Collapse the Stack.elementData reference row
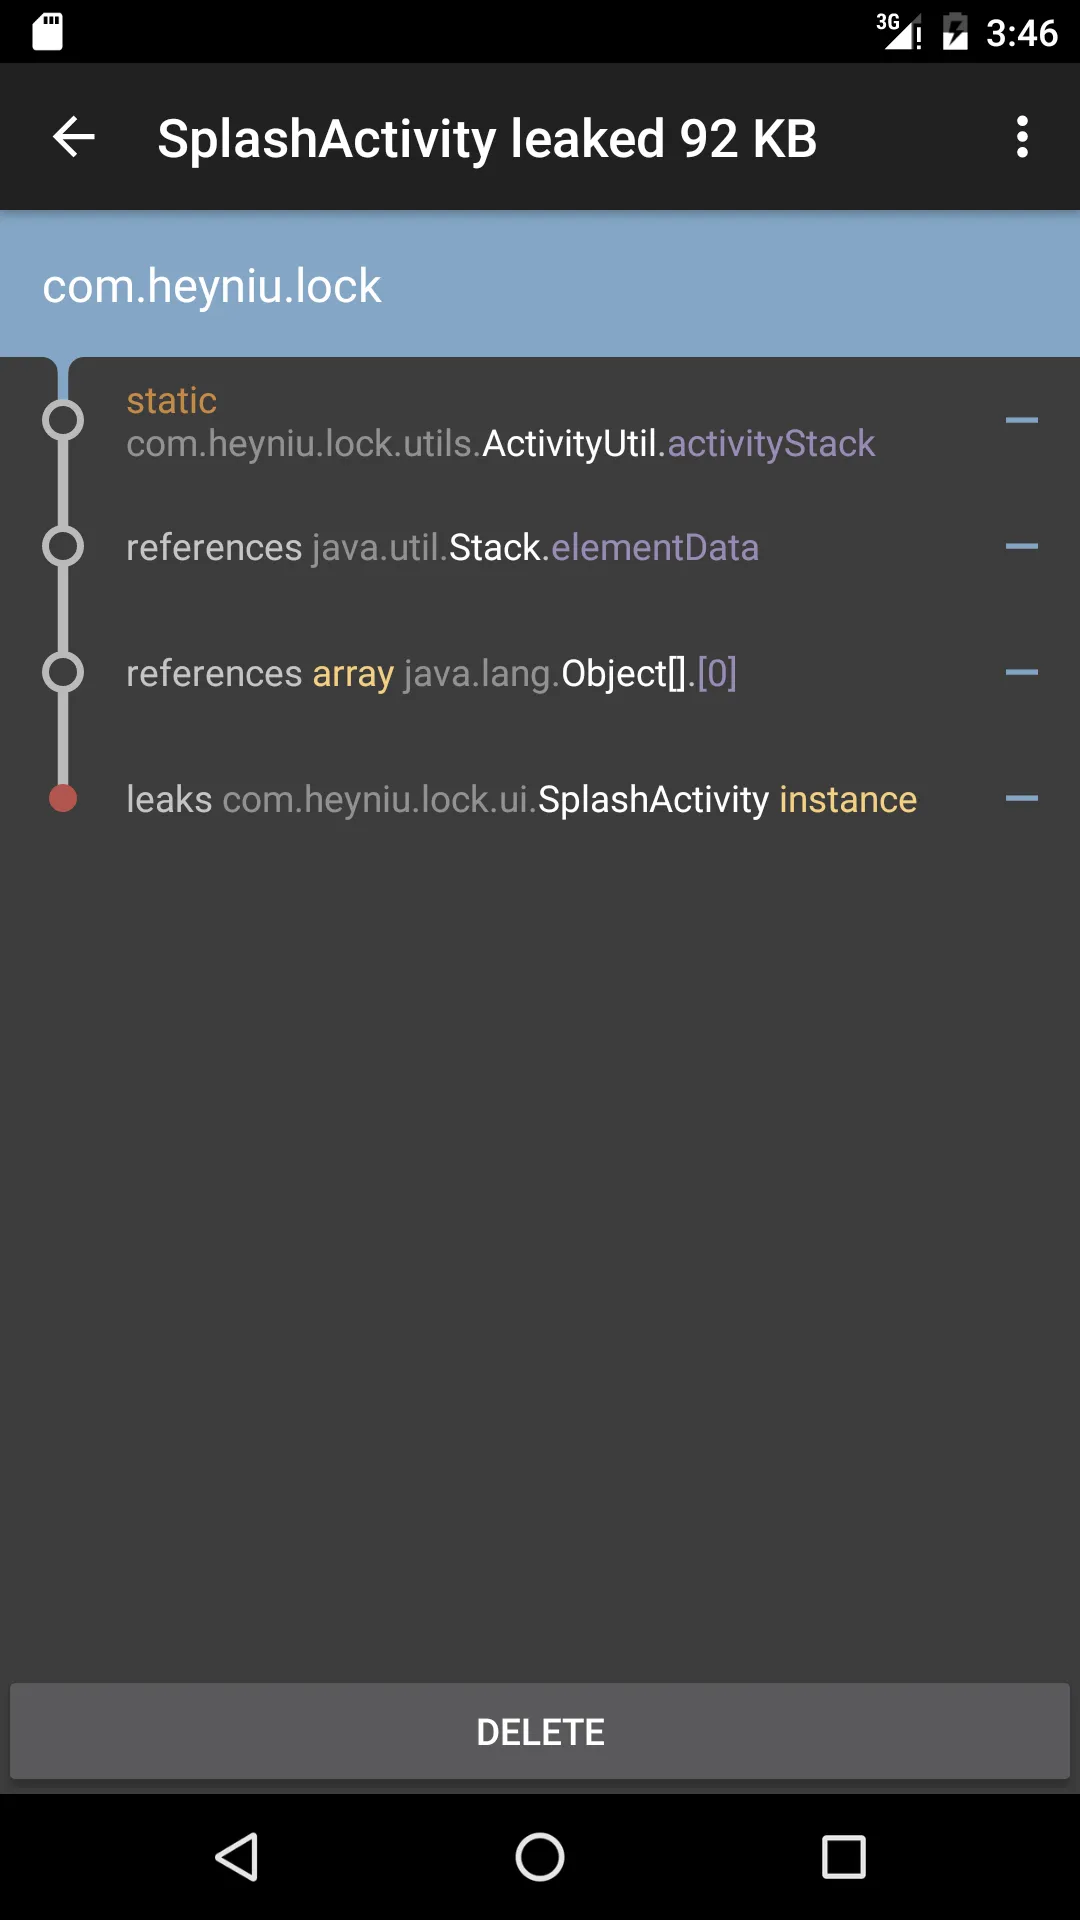This screenshot has width=1080, height=1920. pyautogui.click(x=1021, y=547)
